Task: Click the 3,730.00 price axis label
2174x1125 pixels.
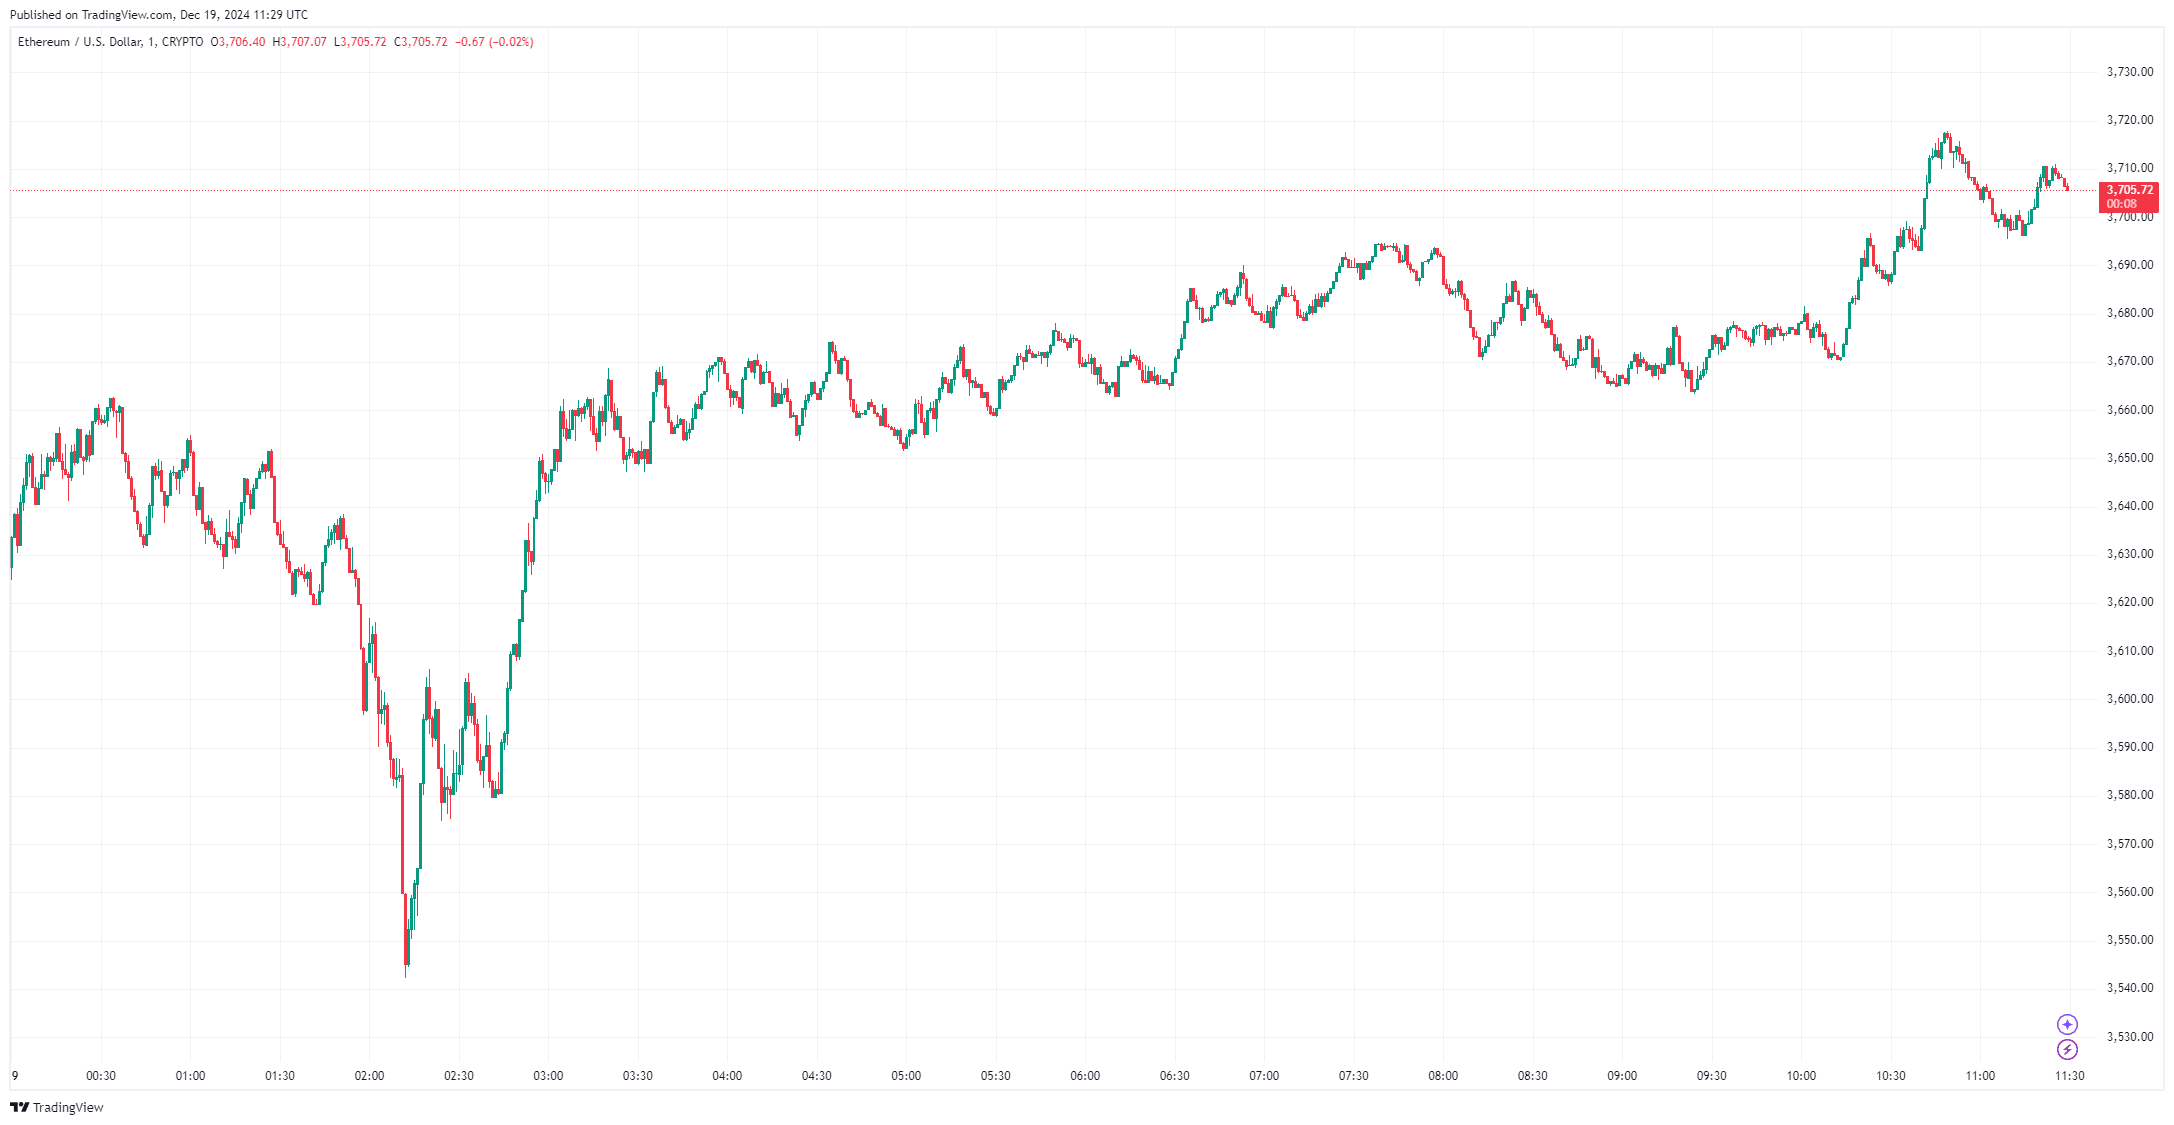Action: 2129,72
